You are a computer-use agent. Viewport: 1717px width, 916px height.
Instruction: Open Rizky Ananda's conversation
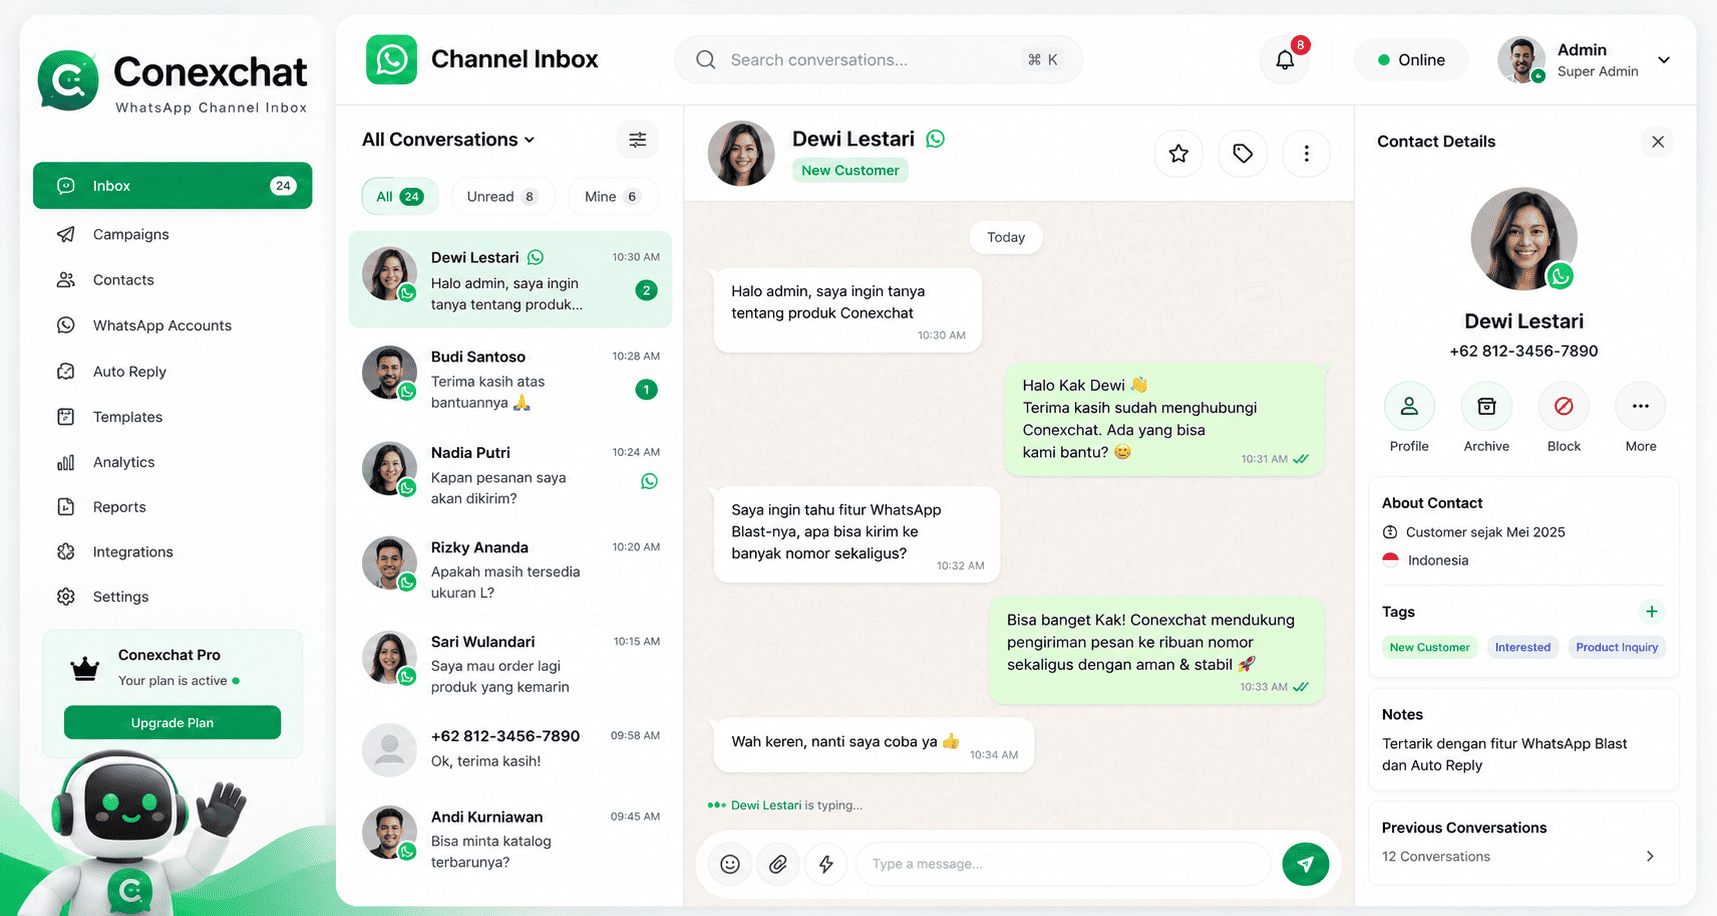[510, 570]
